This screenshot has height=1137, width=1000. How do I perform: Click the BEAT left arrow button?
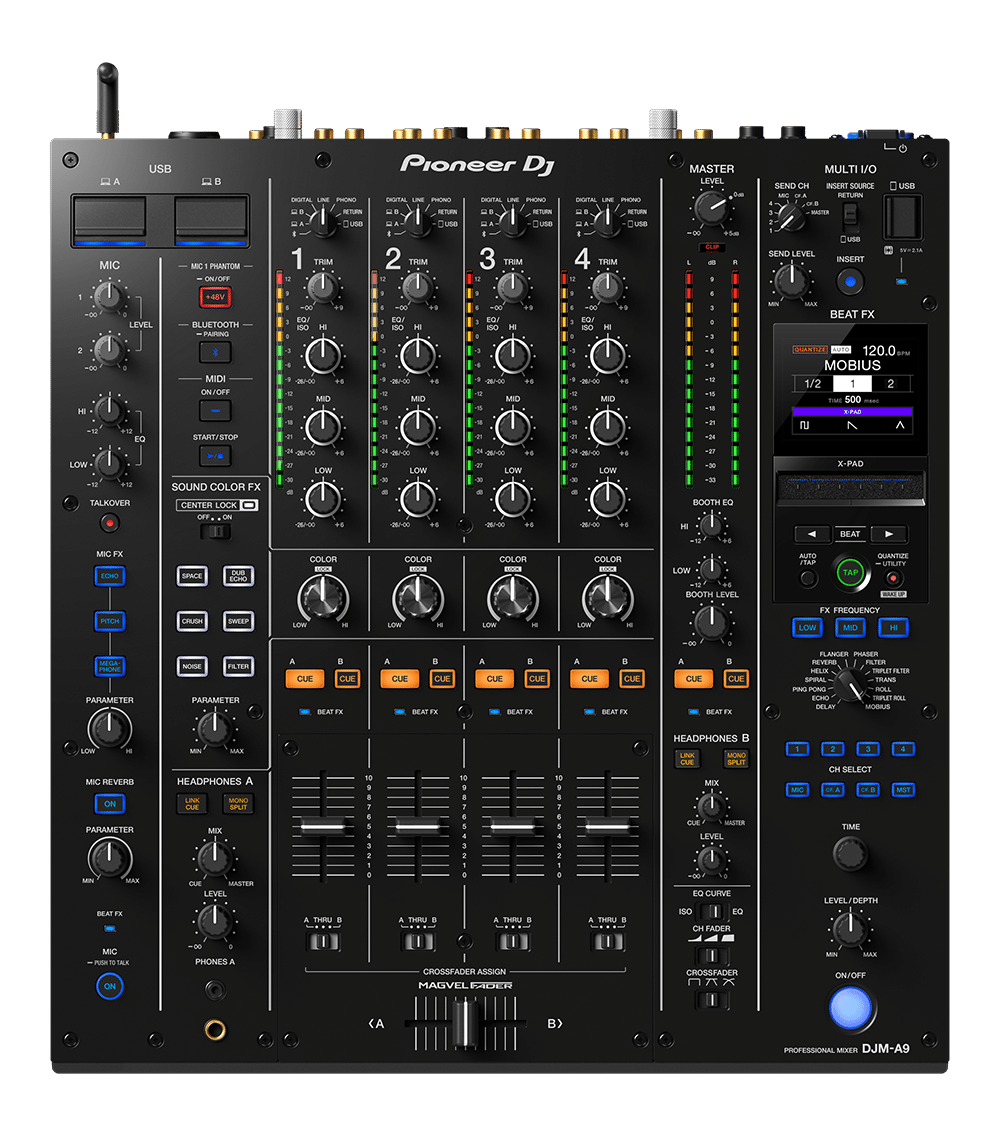pyautogui.click(x=811, y=534)
